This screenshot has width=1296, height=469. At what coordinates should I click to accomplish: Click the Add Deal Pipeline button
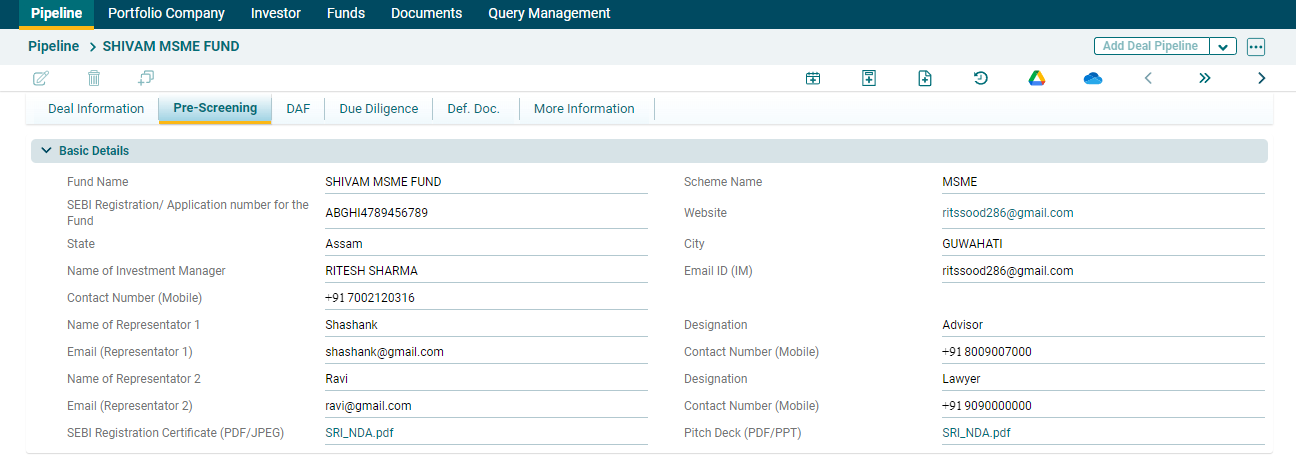(x=1150, y=47)
